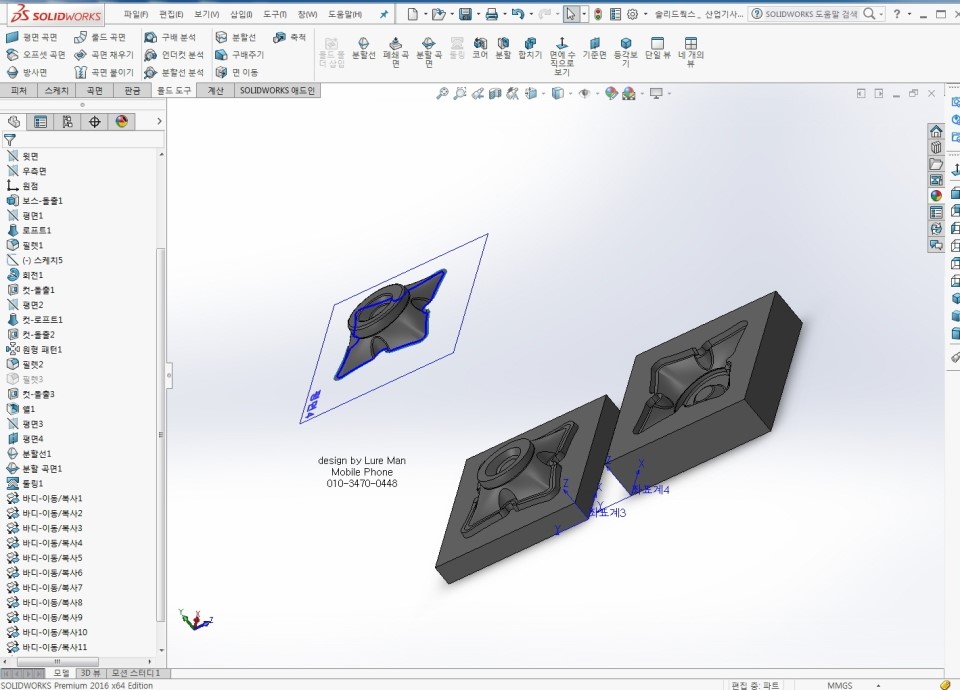Open the 모션 스터디 1 tab

[136, 673]
